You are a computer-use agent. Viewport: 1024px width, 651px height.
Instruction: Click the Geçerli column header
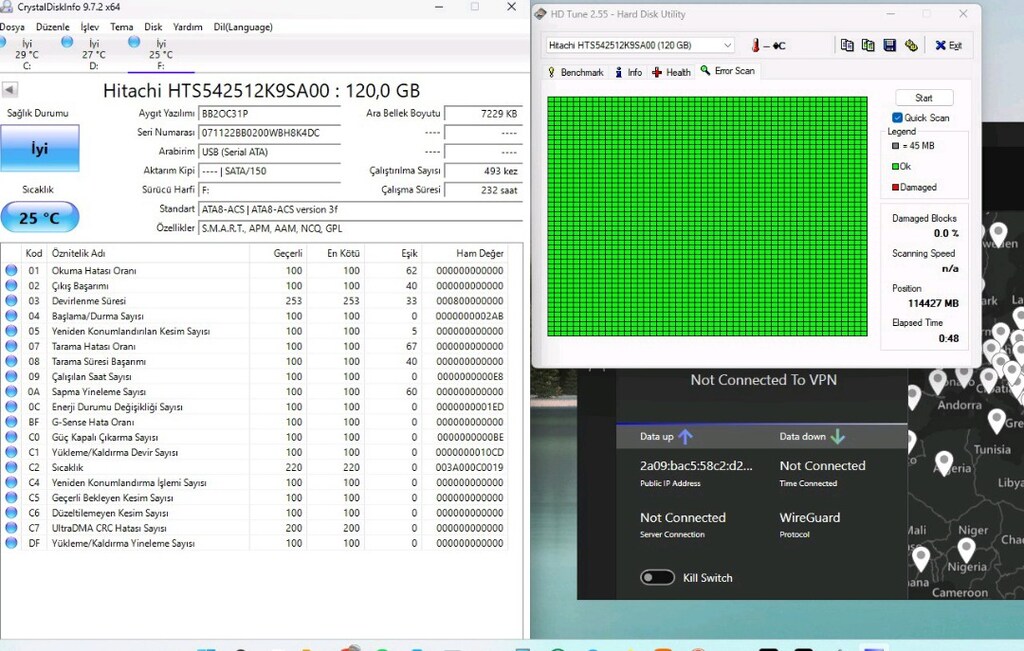[278, 253]
